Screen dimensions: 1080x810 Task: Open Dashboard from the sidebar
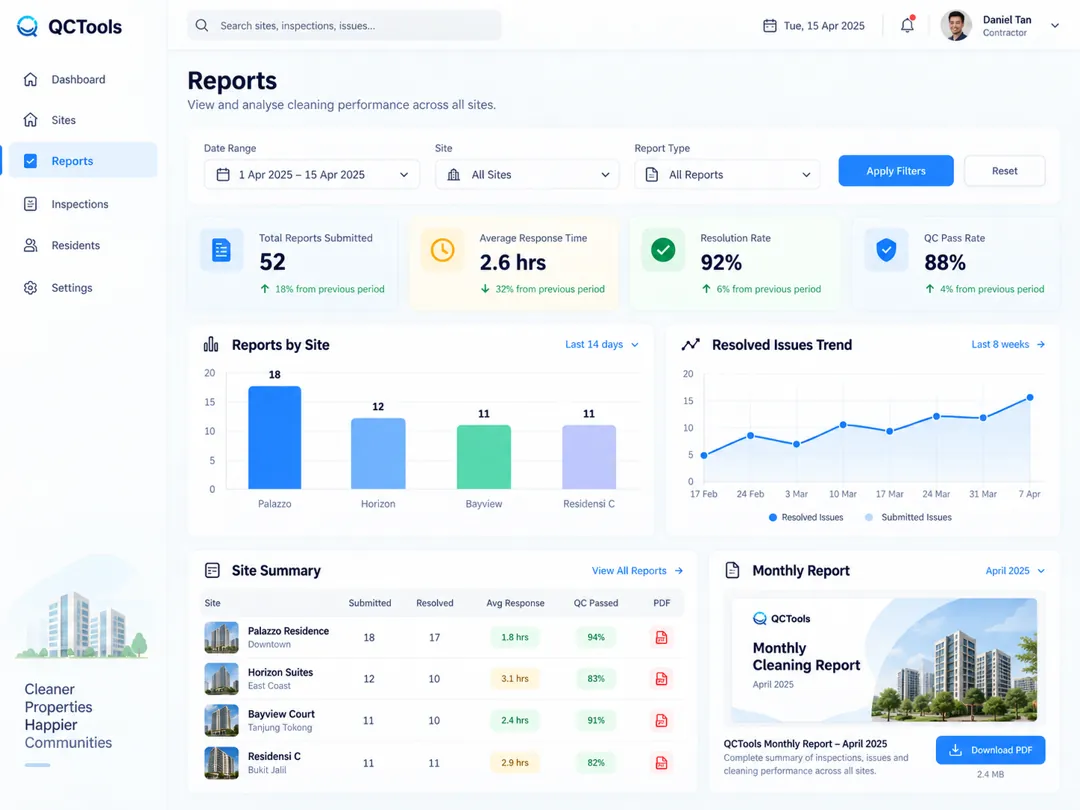point(83,79)
